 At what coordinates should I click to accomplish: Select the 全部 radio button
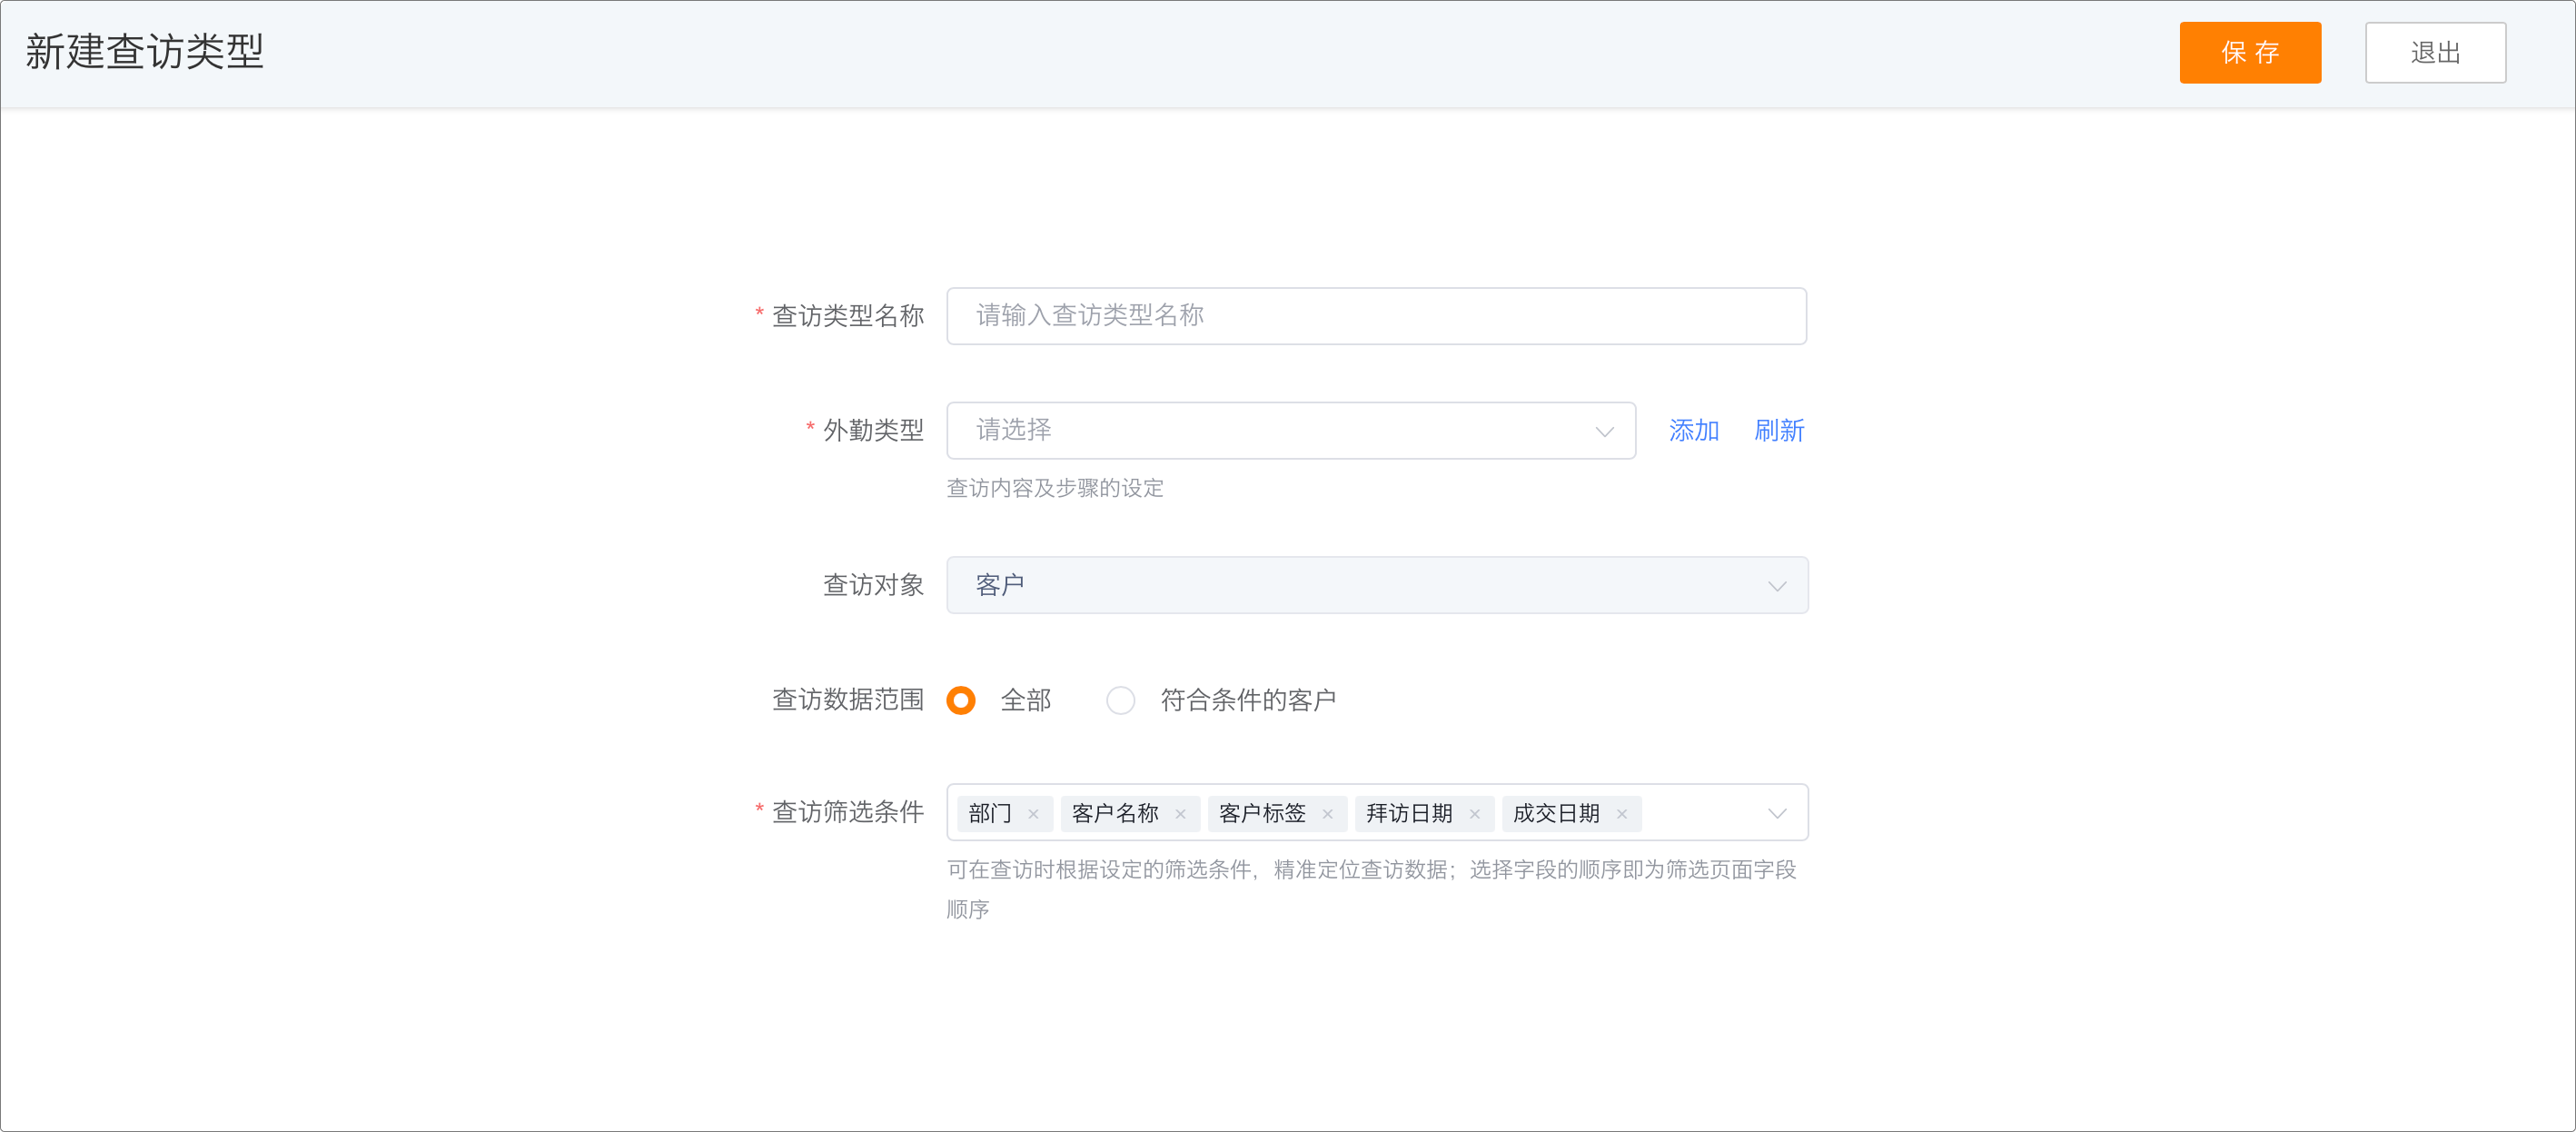pyautogui.click(x=961, y=700)
